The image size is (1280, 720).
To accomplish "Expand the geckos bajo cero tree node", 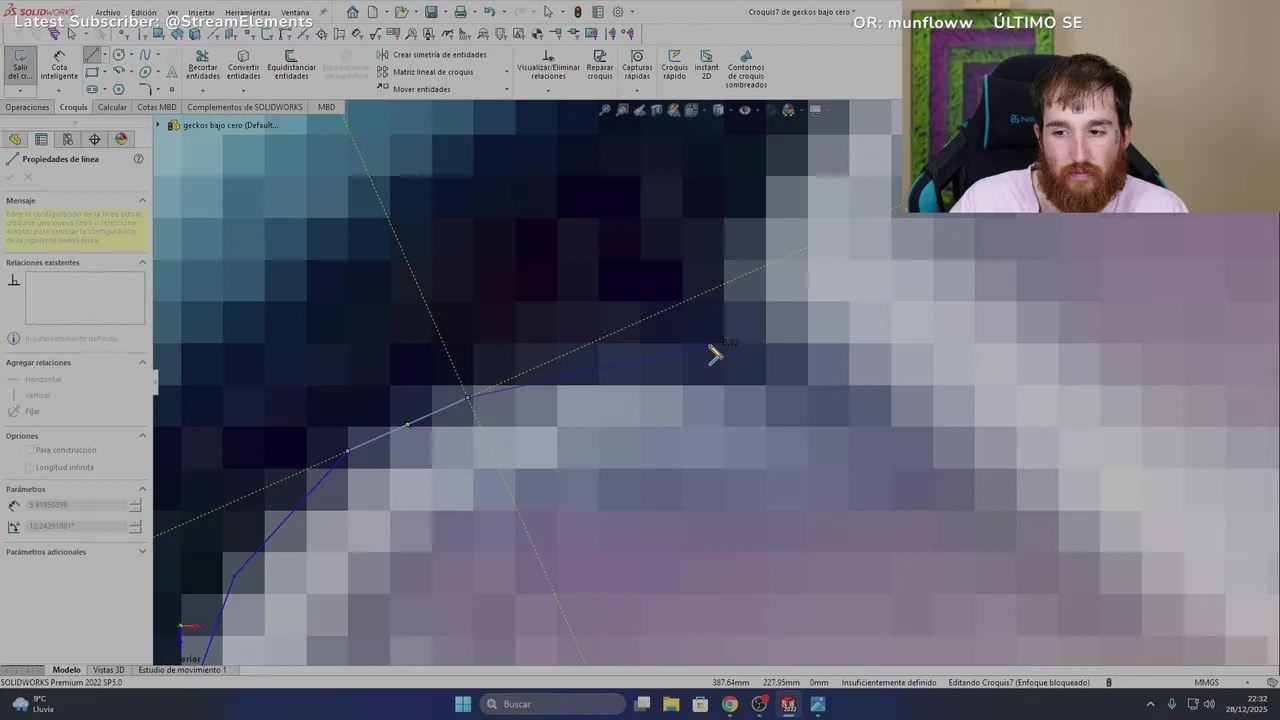I will (x=158, y=125).
